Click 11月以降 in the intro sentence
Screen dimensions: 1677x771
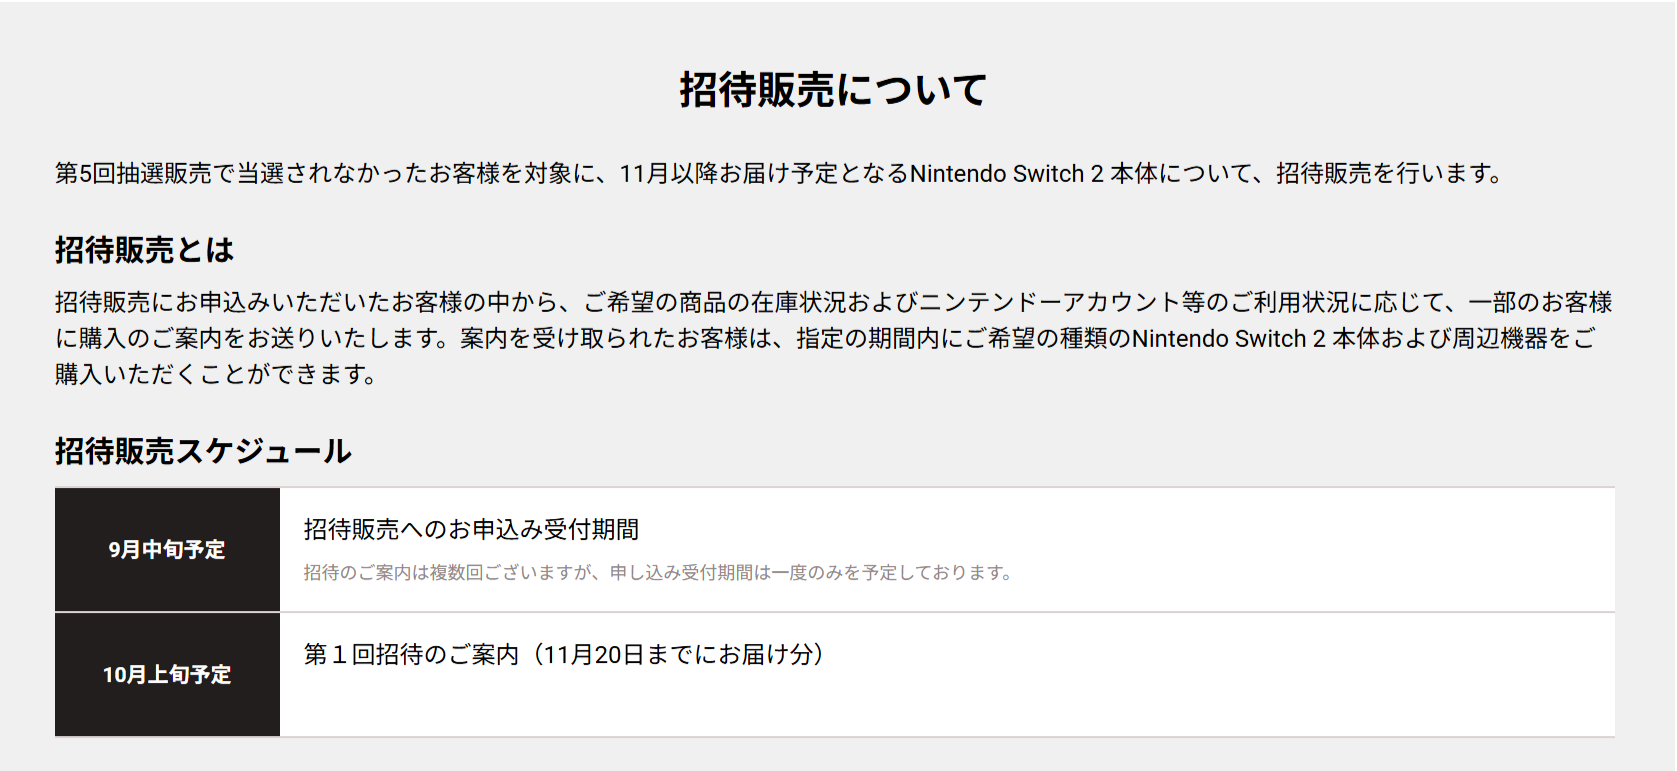pyautogui.click(x=668, y=174)
